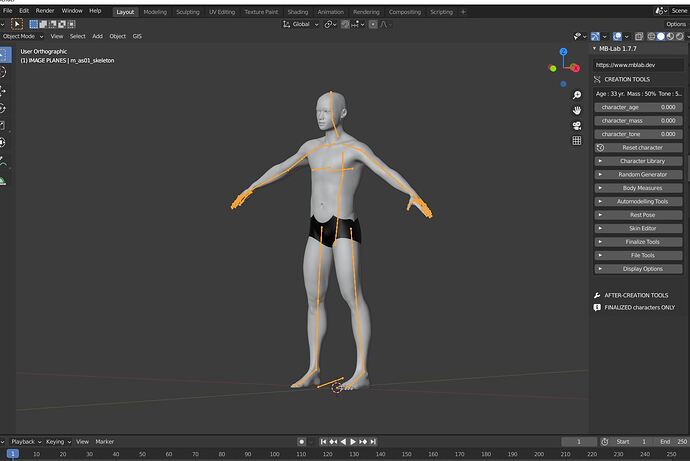Expand the Body Measures section
The width and height of the screenshot is (690, 461).
coord(638,188)
